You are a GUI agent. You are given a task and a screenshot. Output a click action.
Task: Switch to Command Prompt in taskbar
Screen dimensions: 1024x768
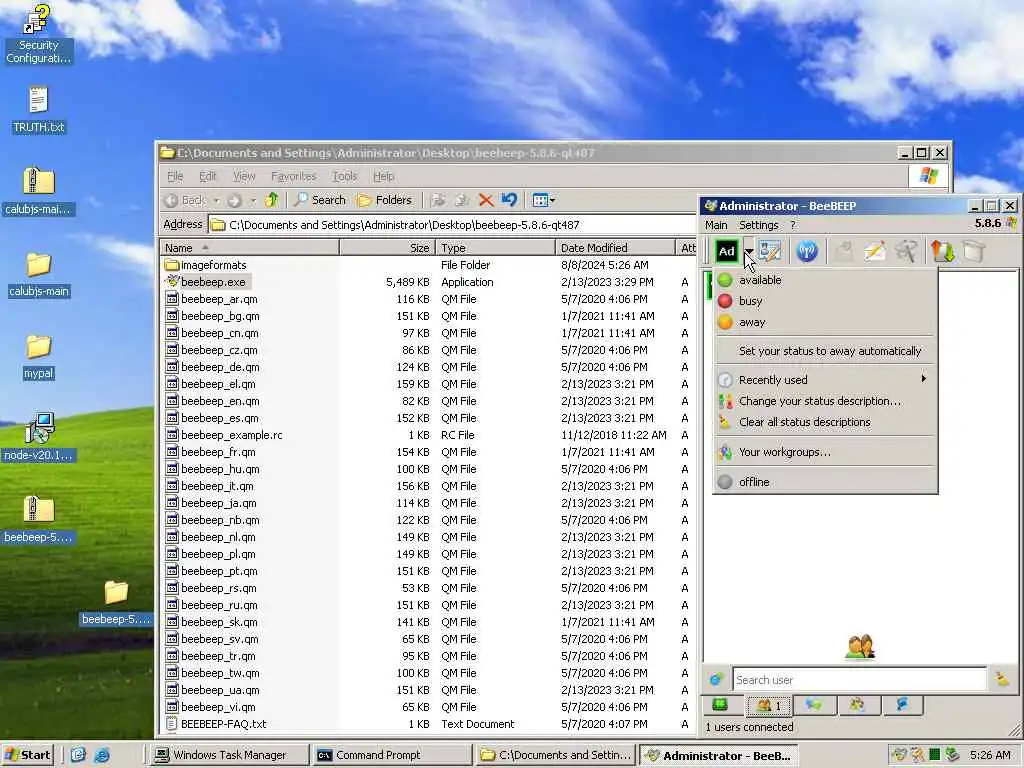tap(390, 756)
